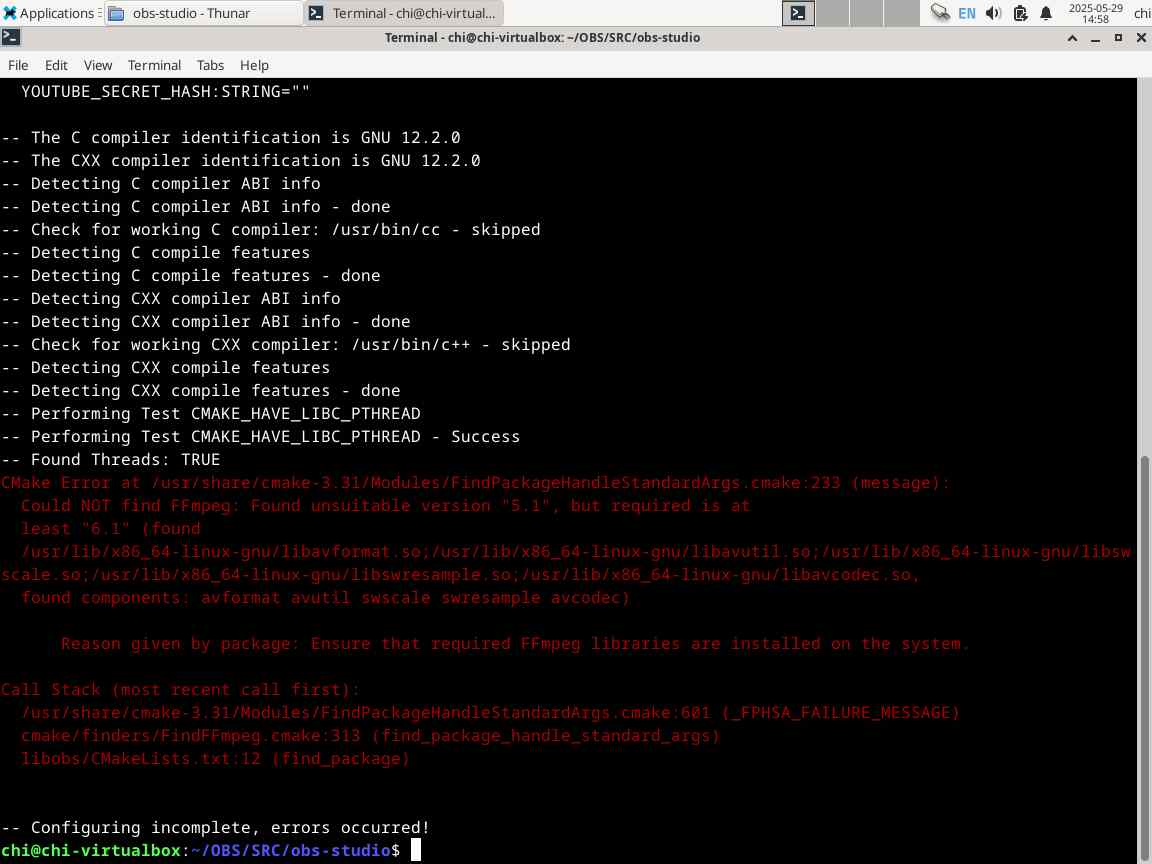The height and width of the screenshot is (864, 1152).
Task: Click 'The C compiler identification is GNU' line
Action: (x=231, y=137)
